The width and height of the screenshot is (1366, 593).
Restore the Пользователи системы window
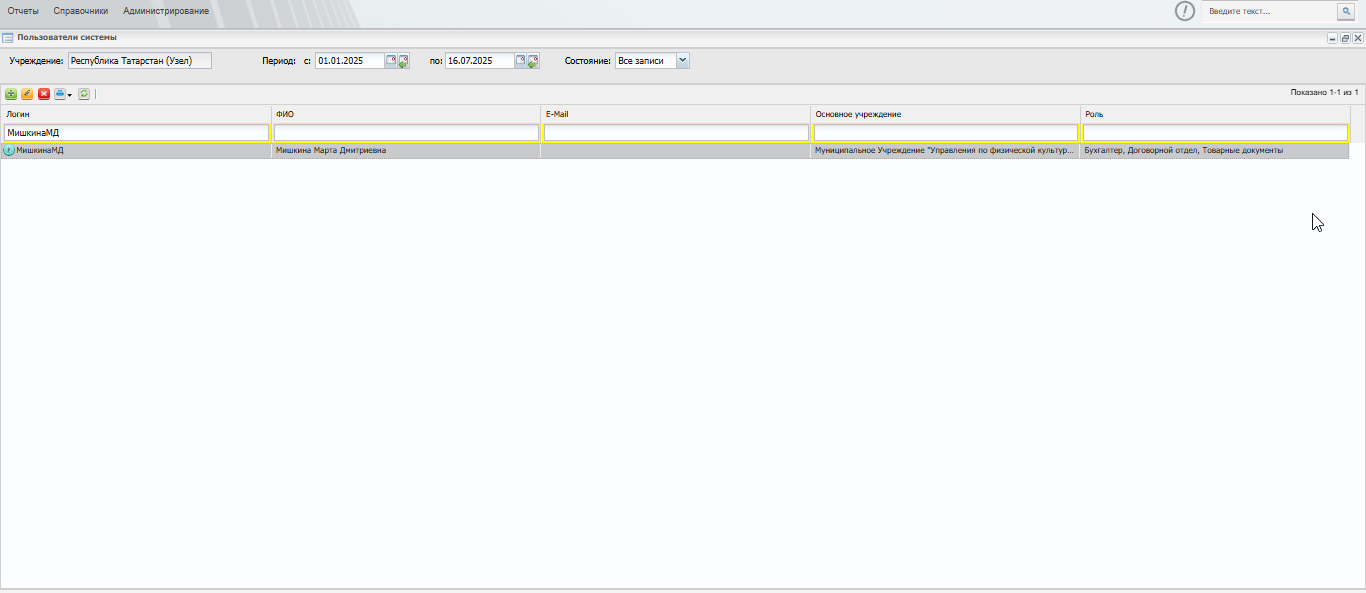tap(1345, 38)
